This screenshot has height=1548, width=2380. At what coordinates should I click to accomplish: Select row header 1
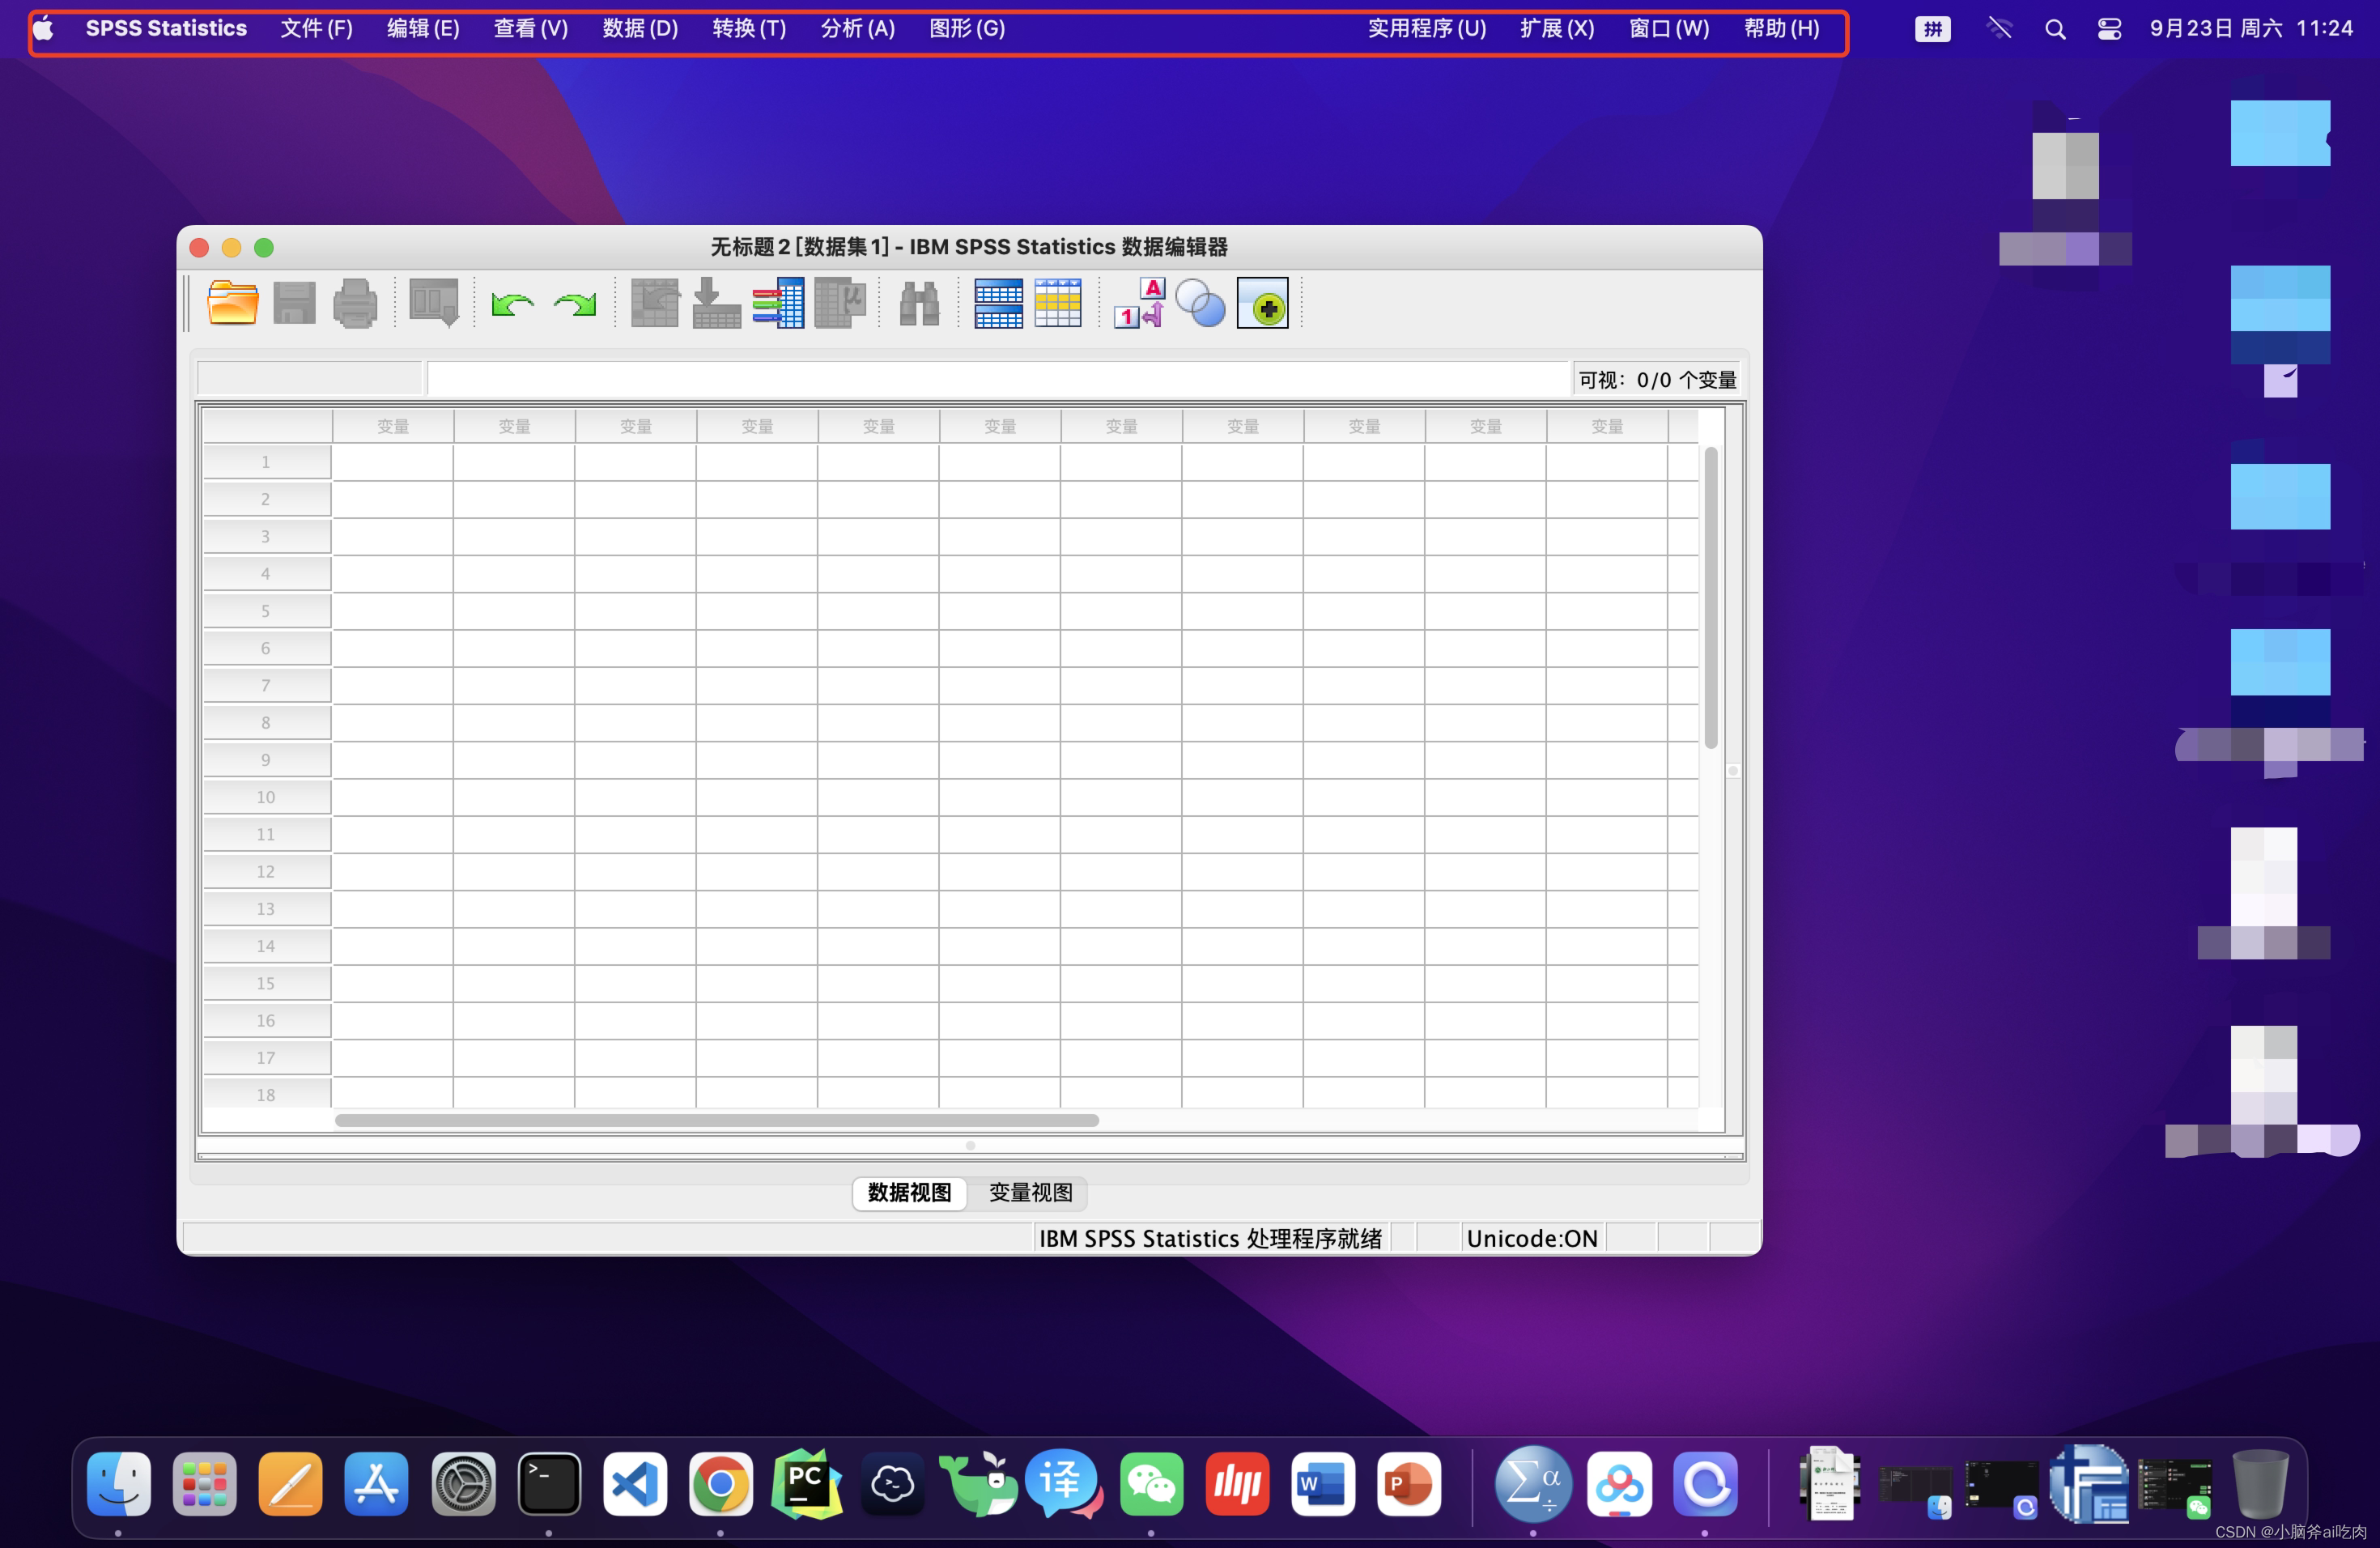coord(266,462)
